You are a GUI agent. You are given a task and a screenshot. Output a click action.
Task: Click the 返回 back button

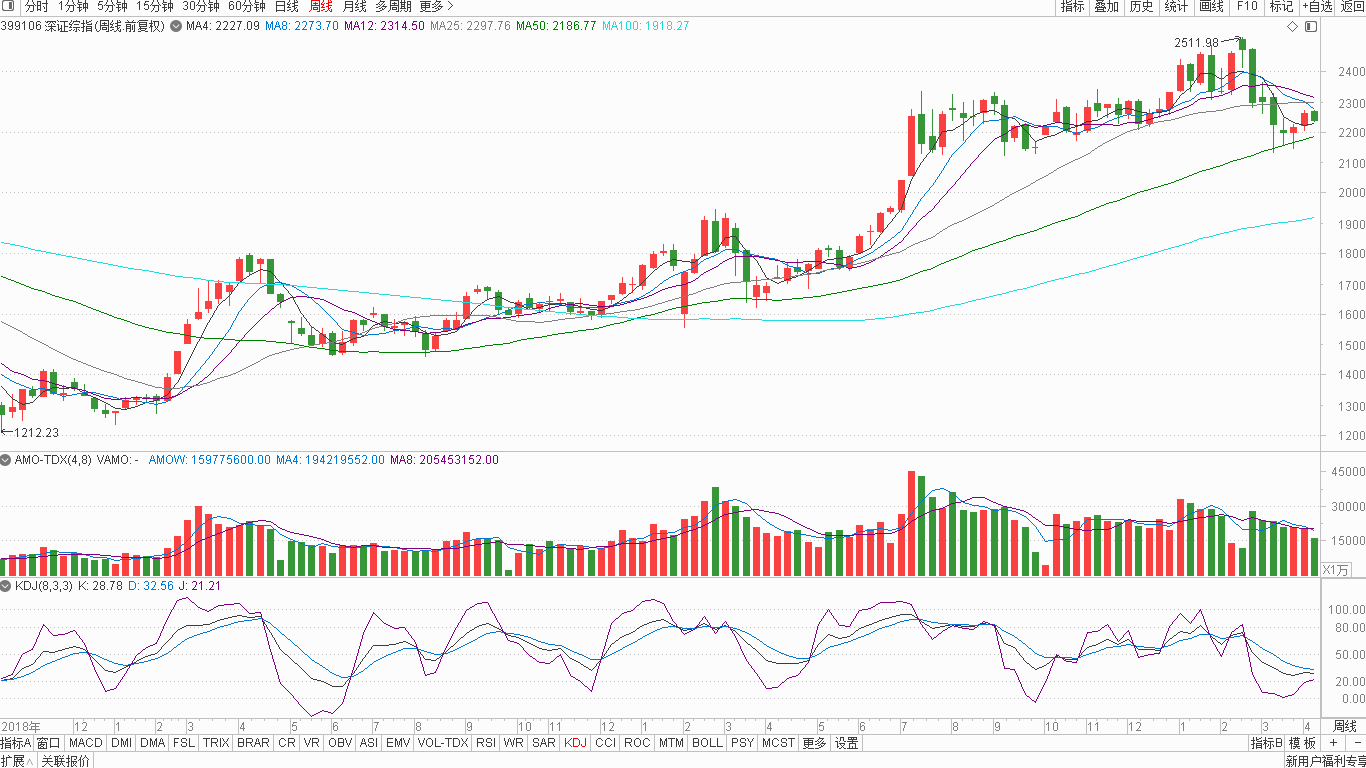tap(1352, 7)
